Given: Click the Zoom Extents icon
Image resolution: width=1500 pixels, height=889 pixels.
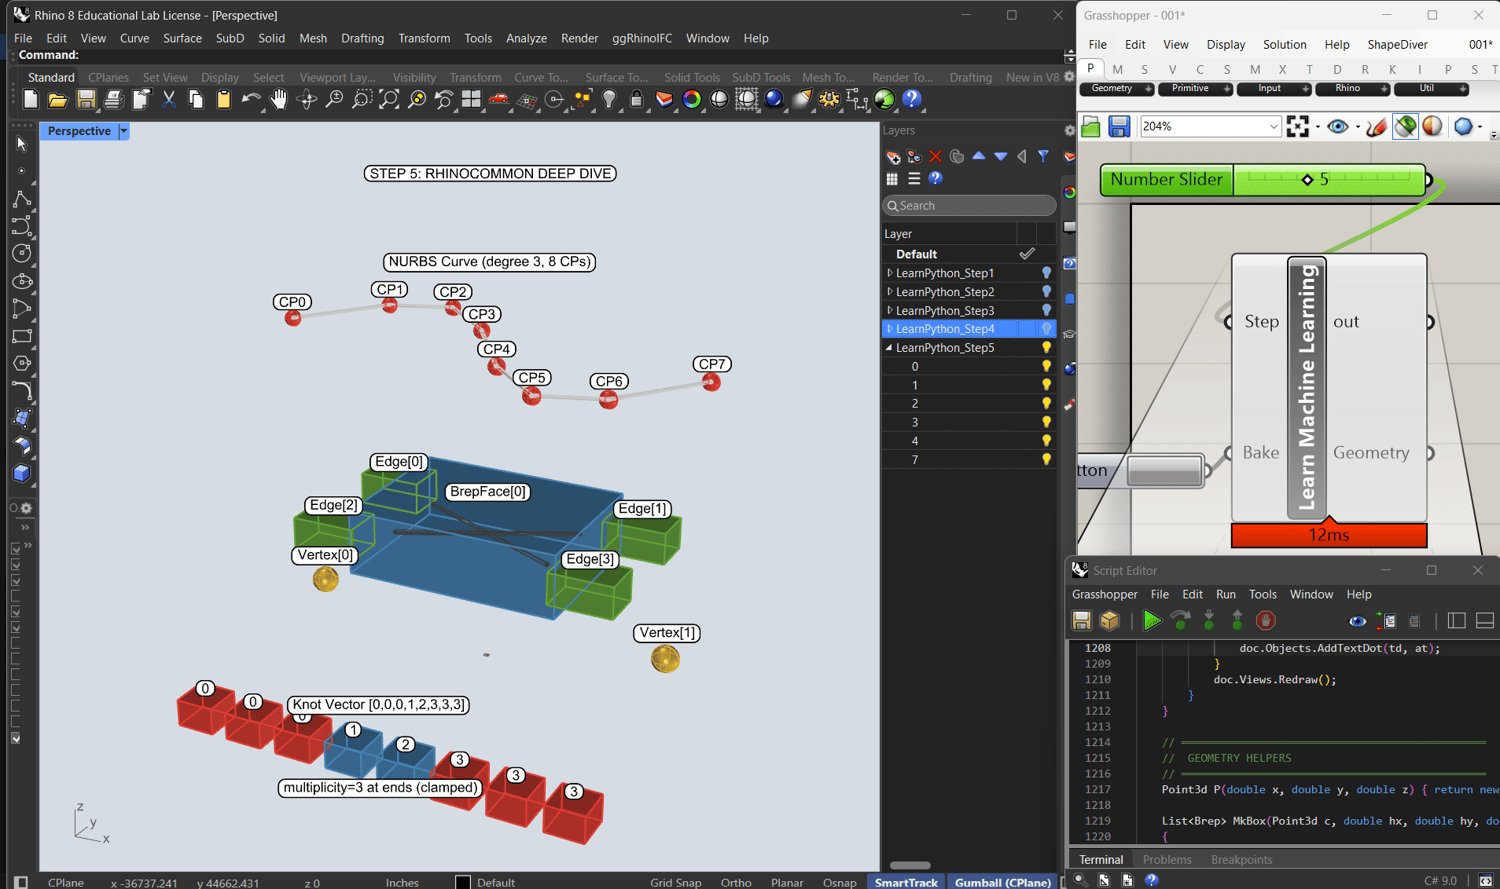Looking at the screenshot, I should [x=389, y=99].
